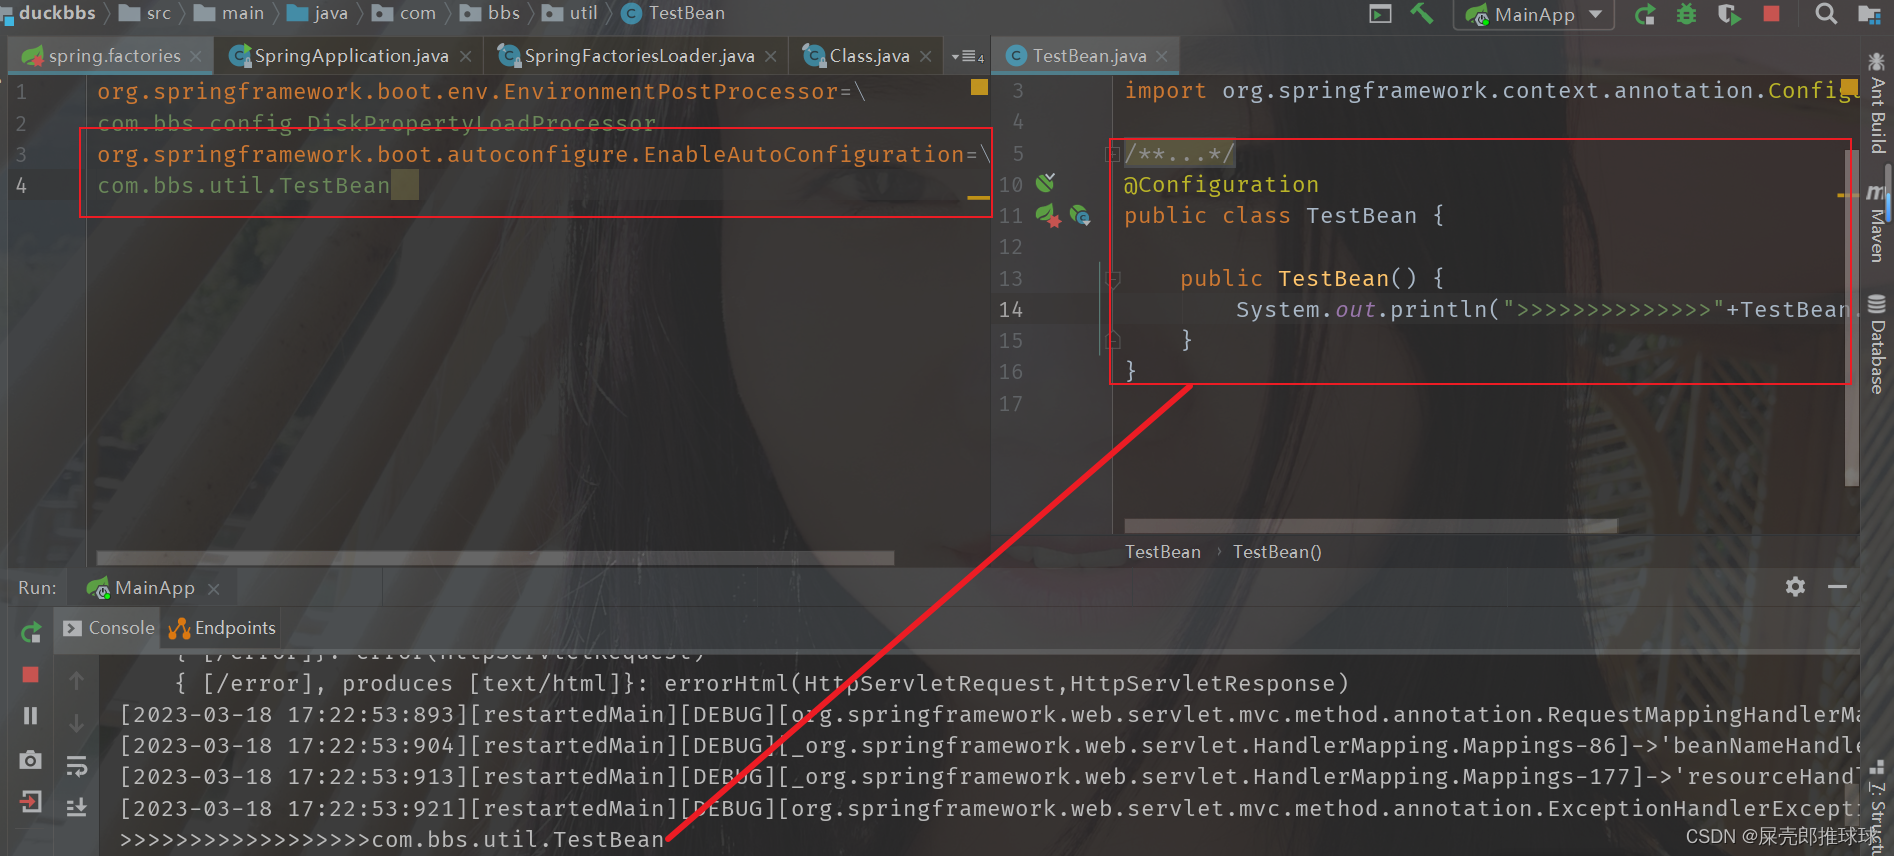Close the Class.java tab
The height and width of the screenshot is (856, 1894).
click(926, 56)
